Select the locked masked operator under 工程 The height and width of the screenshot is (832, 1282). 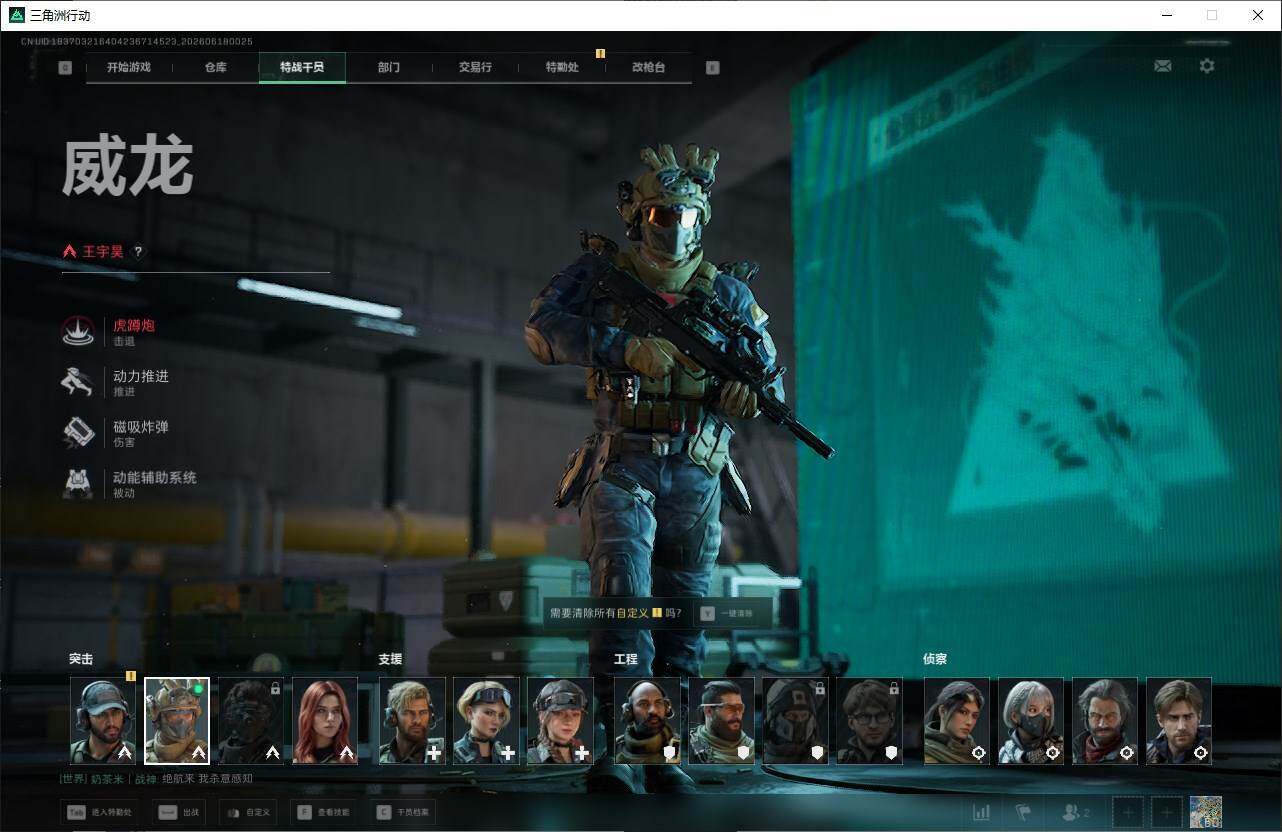[x=795, y=721]
